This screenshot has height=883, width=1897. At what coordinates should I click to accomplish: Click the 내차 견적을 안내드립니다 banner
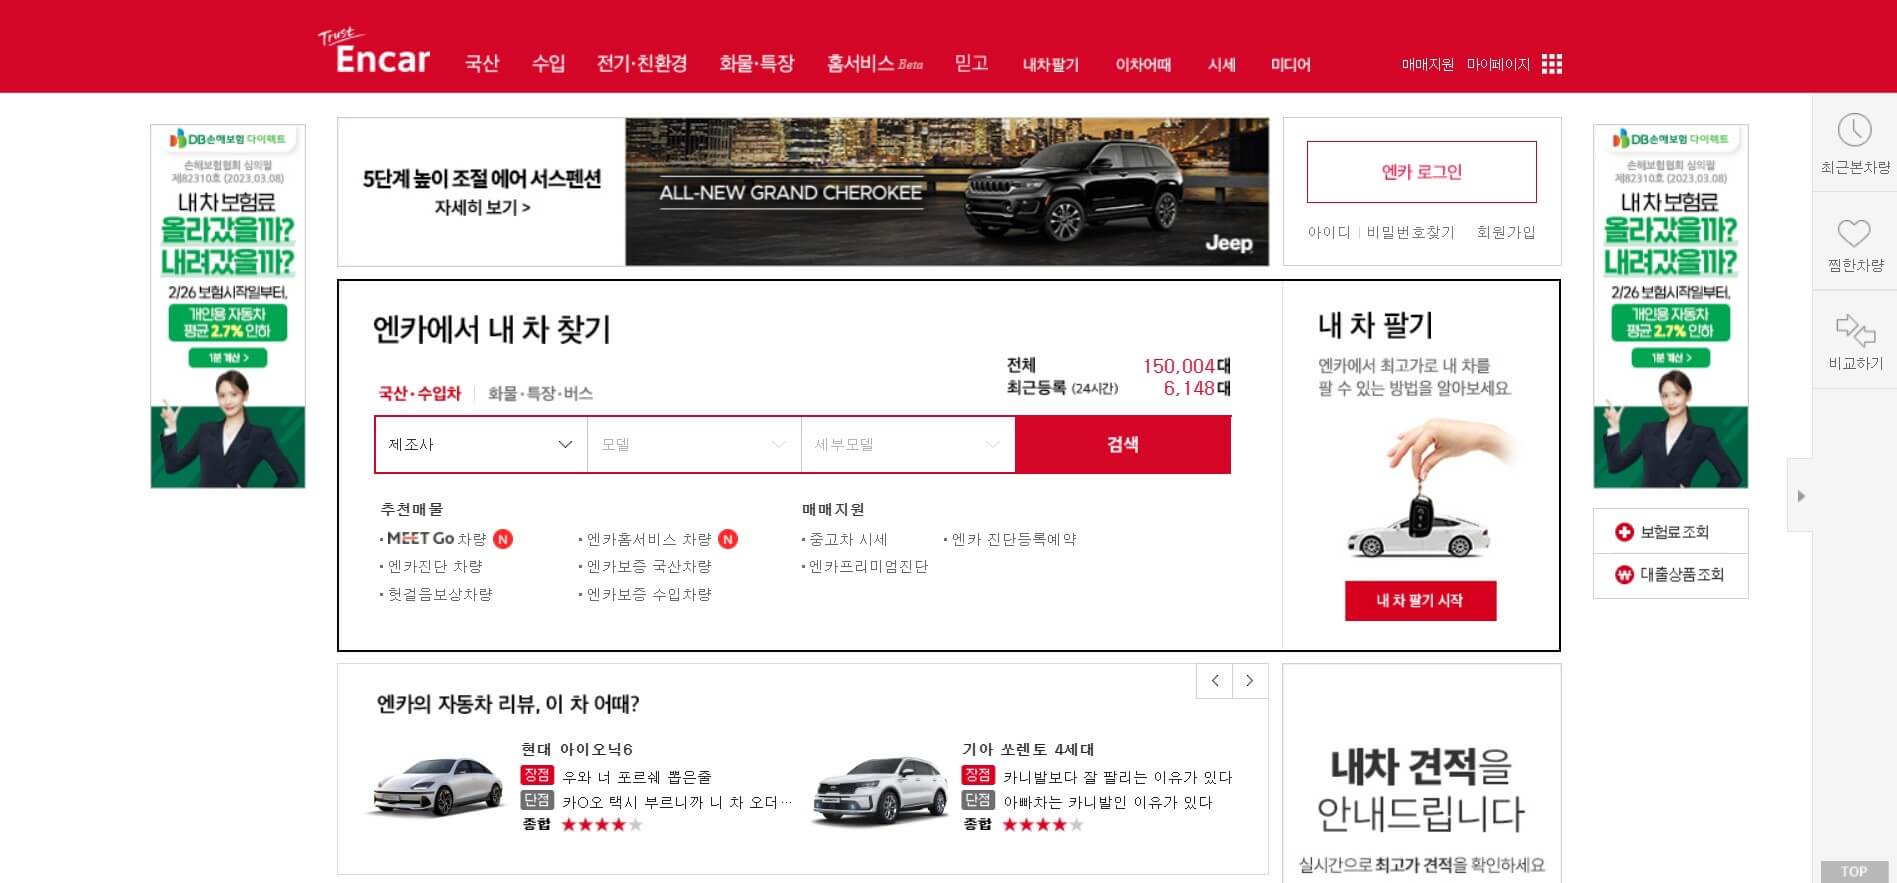[x=1421, y=774]
